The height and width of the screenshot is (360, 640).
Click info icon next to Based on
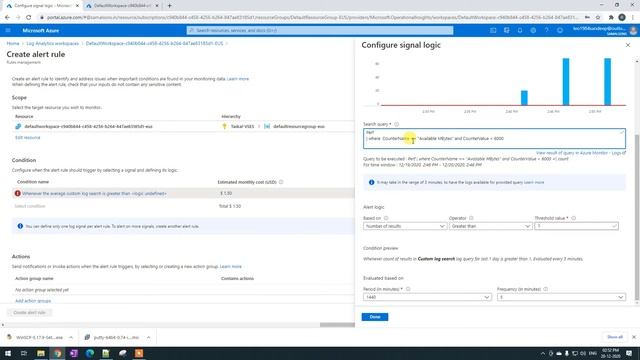(x=386, y=218)
